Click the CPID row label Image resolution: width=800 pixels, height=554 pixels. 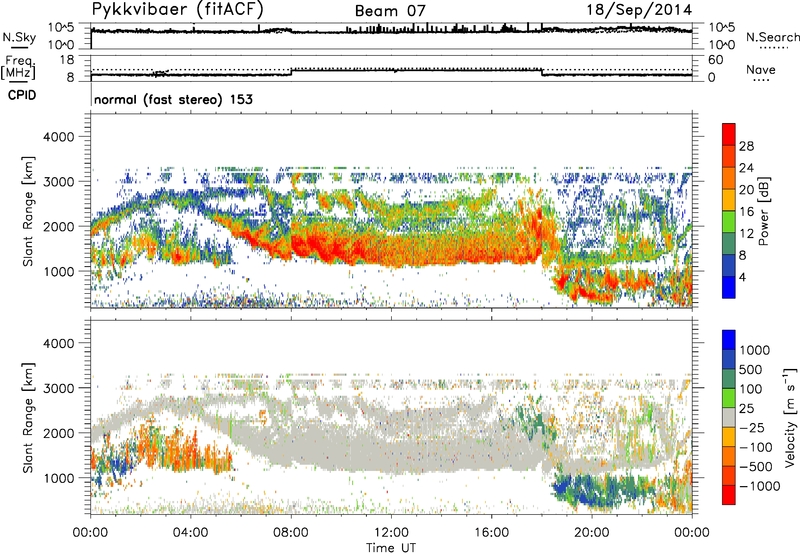(22, 95)
